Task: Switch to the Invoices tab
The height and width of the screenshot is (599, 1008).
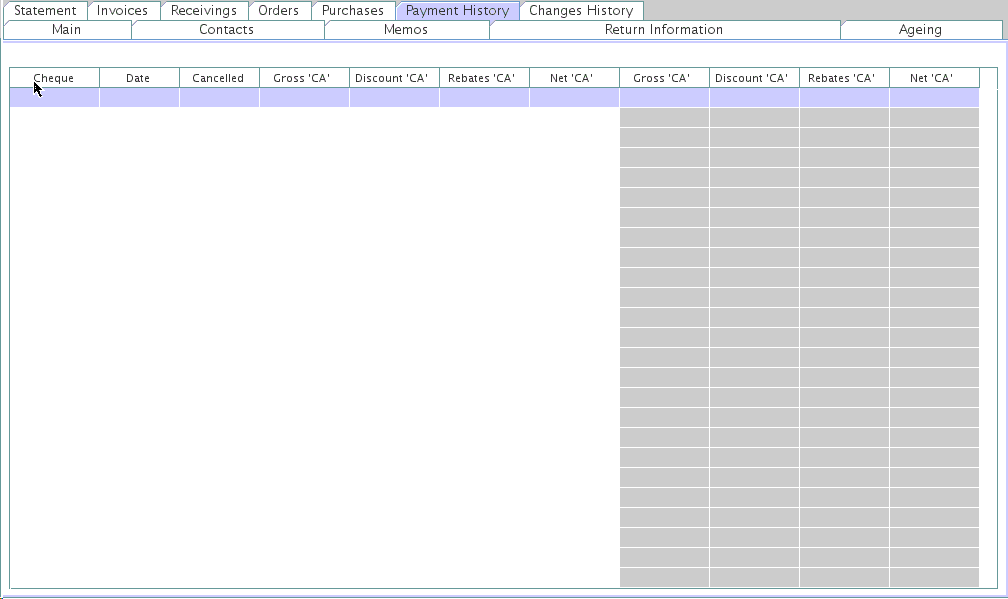Action: 122,10
